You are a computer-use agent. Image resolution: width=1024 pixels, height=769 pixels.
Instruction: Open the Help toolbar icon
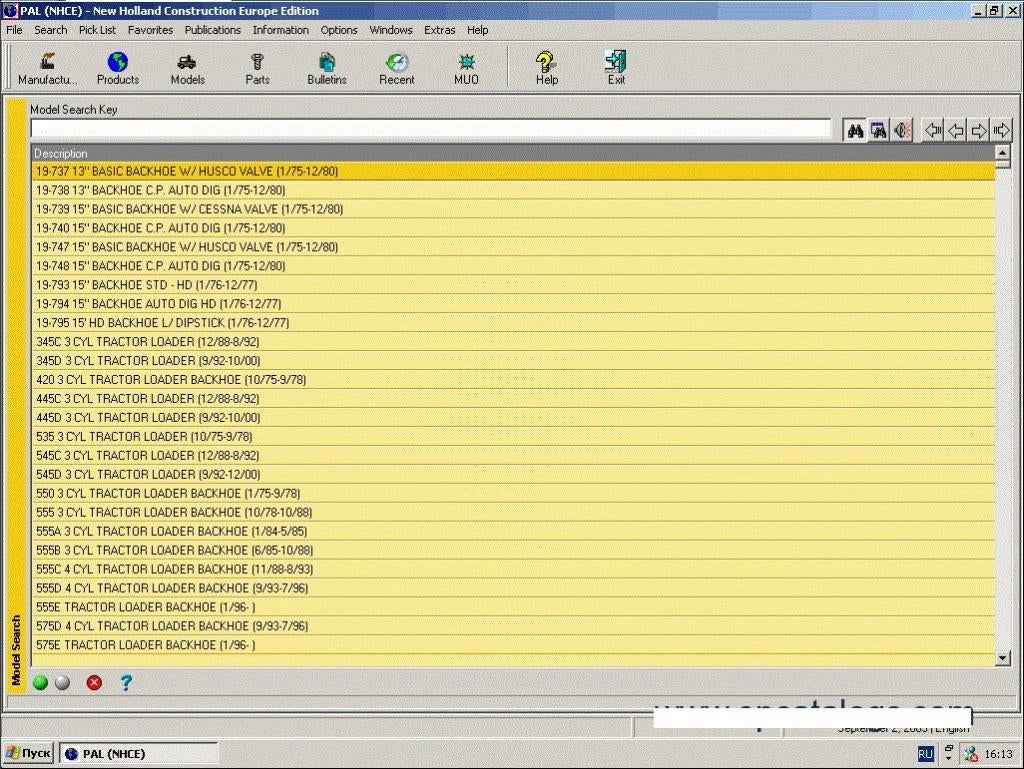point(546,62)
